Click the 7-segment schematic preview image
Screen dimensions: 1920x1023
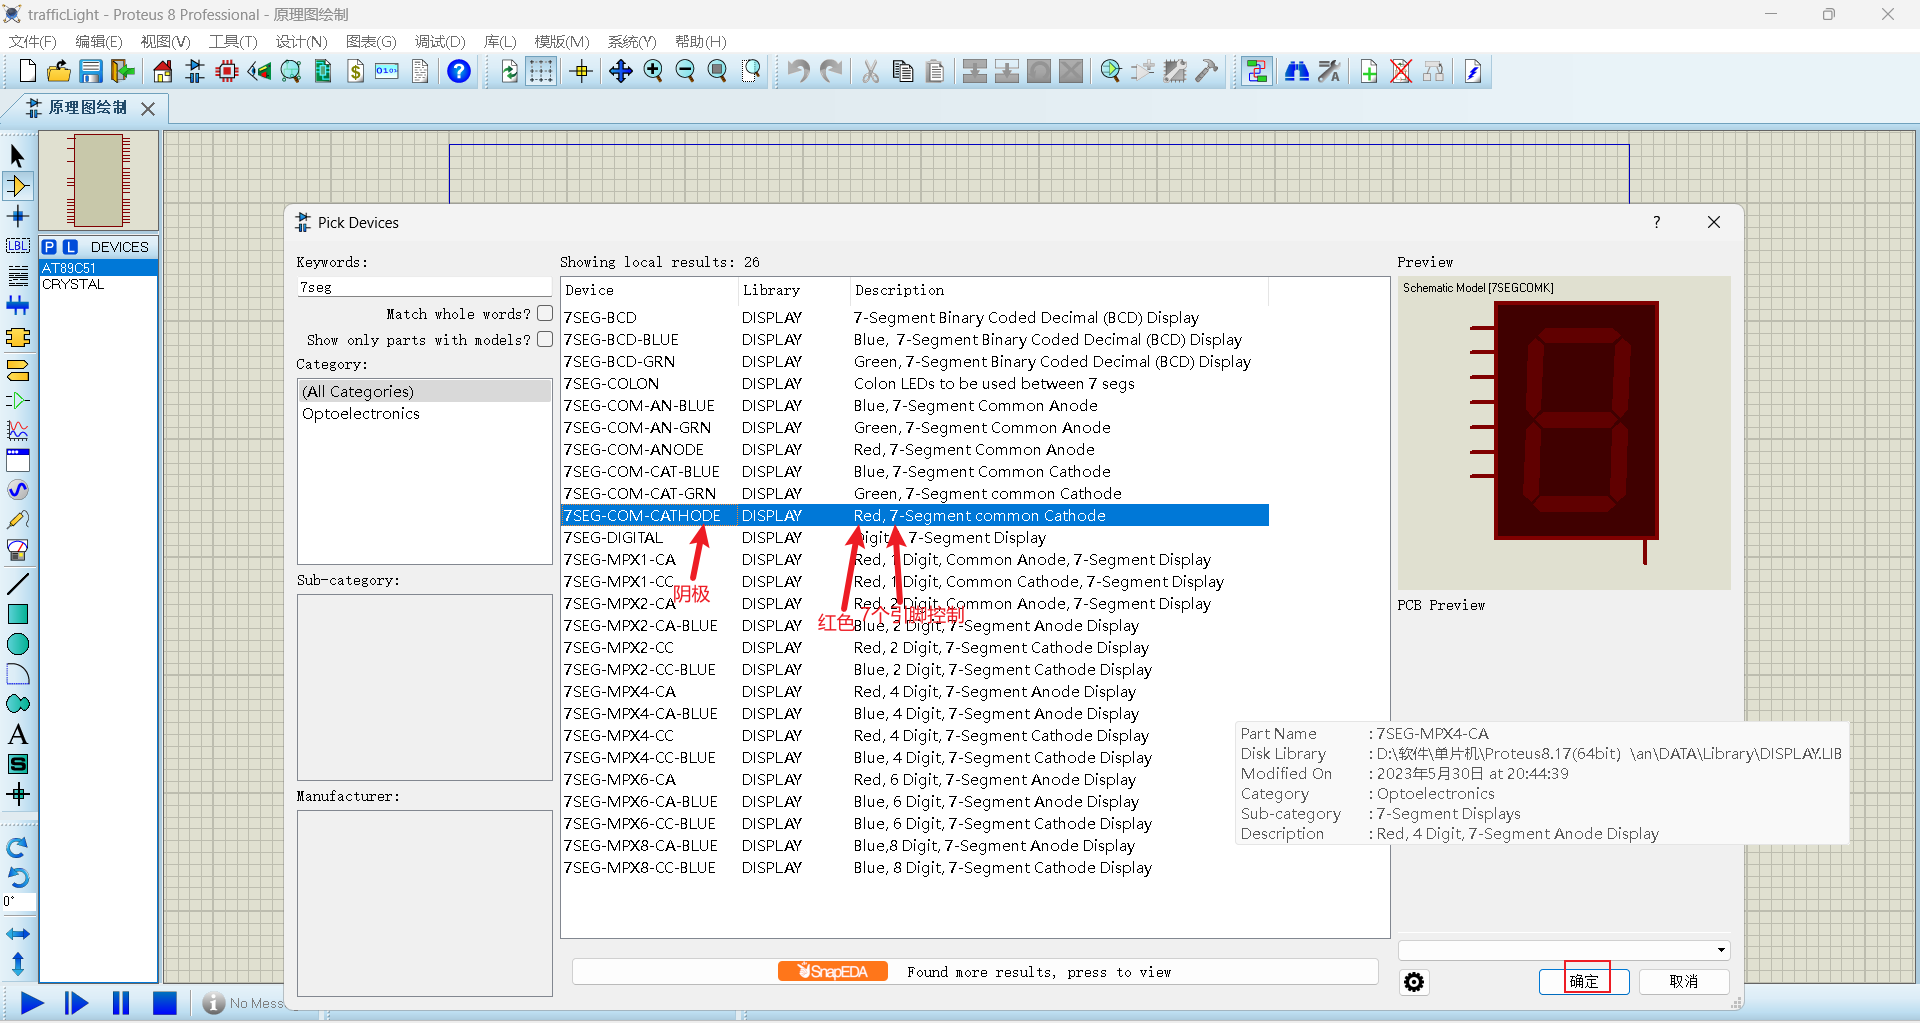(x=1564, y=432)
